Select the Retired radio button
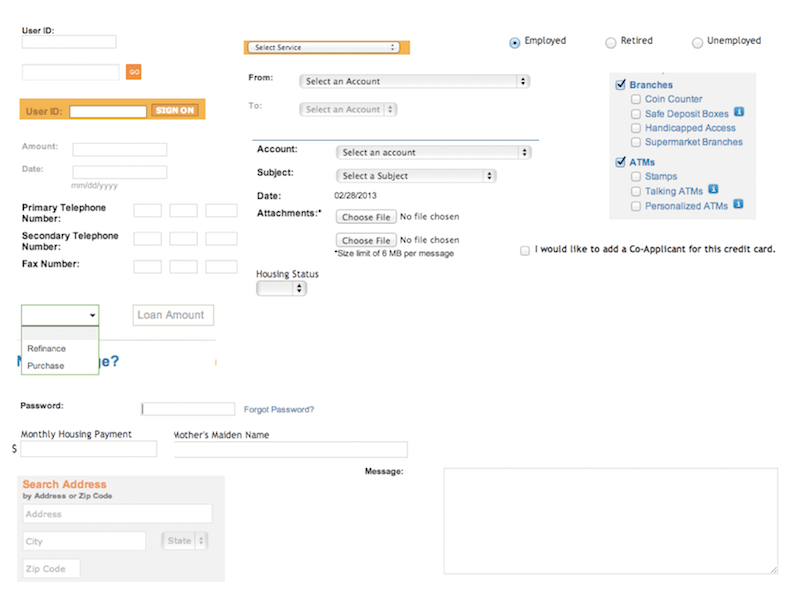800x600 pixels. [610, 41]
